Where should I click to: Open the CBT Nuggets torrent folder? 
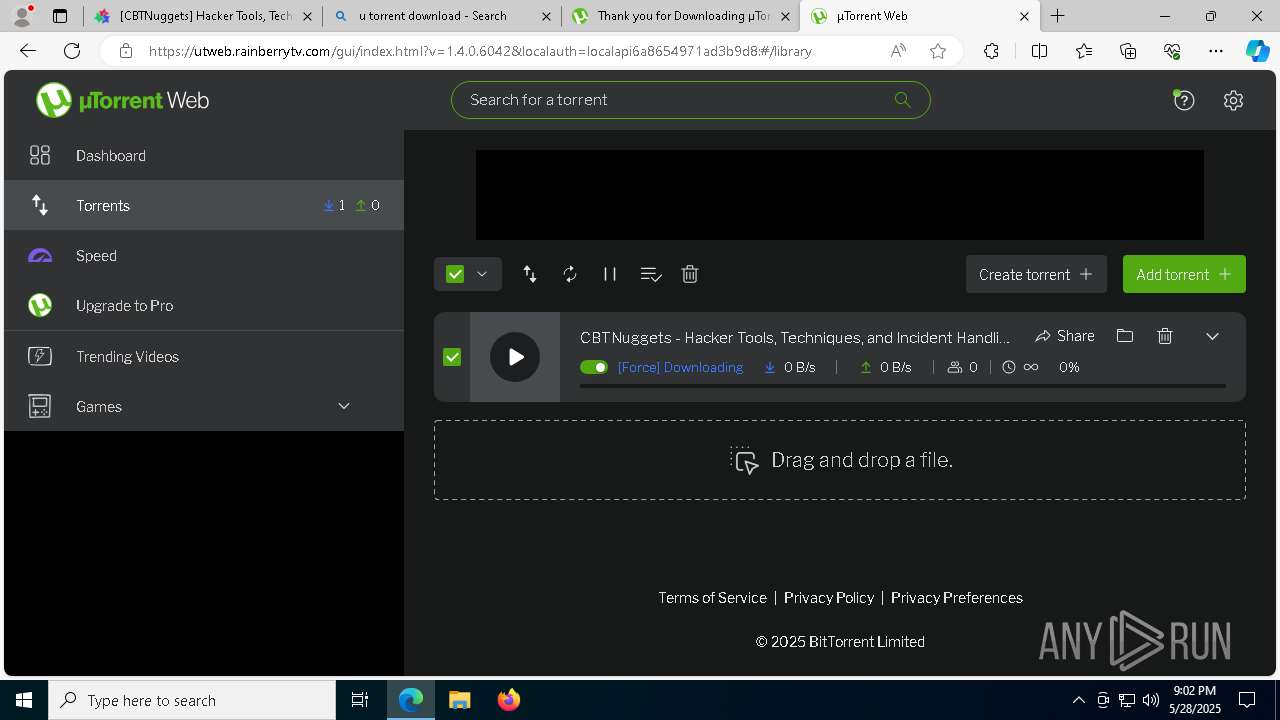click(x=1125, y=336)
